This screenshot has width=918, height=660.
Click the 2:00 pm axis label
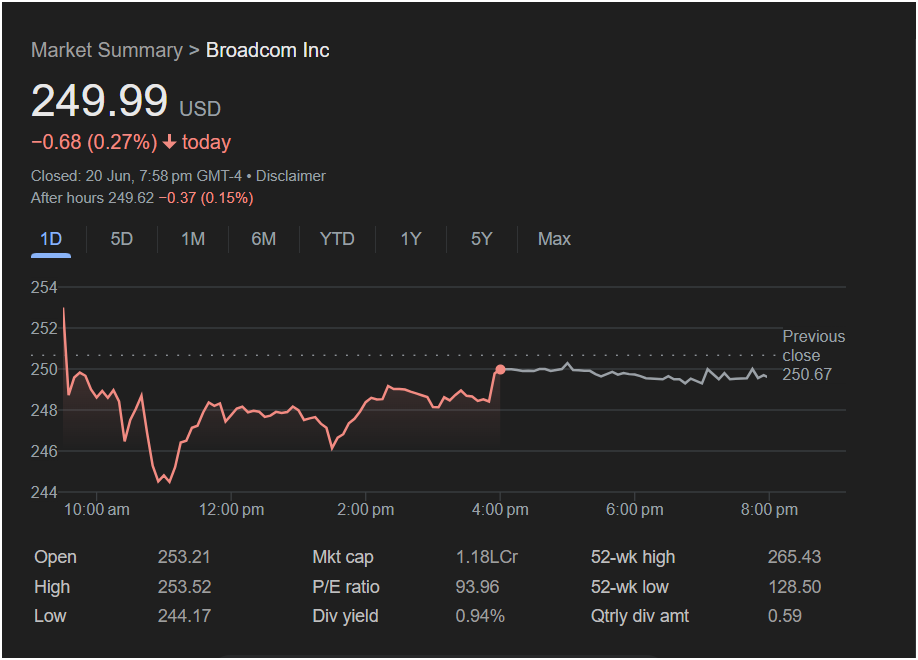pyautogui.click(x=365, y=510)
